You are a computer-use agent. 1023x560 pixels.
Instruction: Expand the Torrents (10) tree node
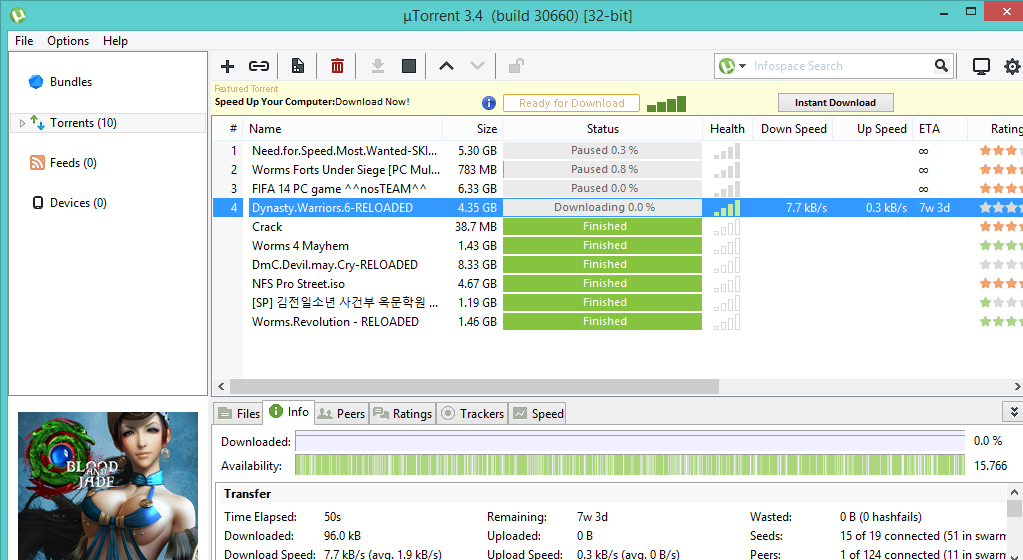(x=22, y=123)
